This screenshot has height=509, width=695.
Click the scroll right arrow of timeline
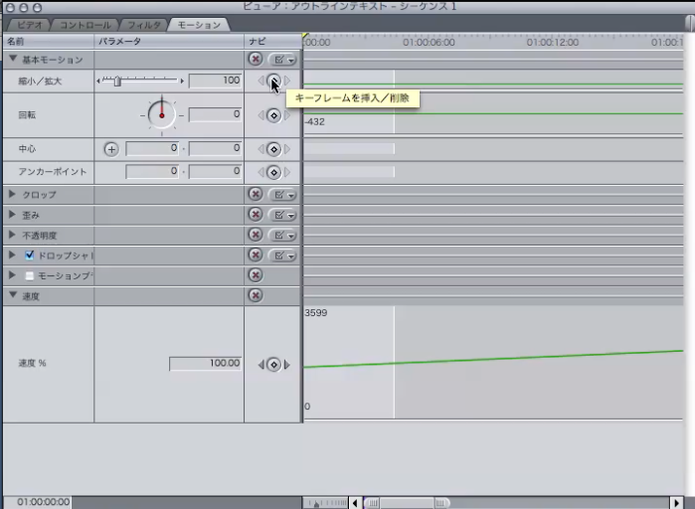coord(676,503)
